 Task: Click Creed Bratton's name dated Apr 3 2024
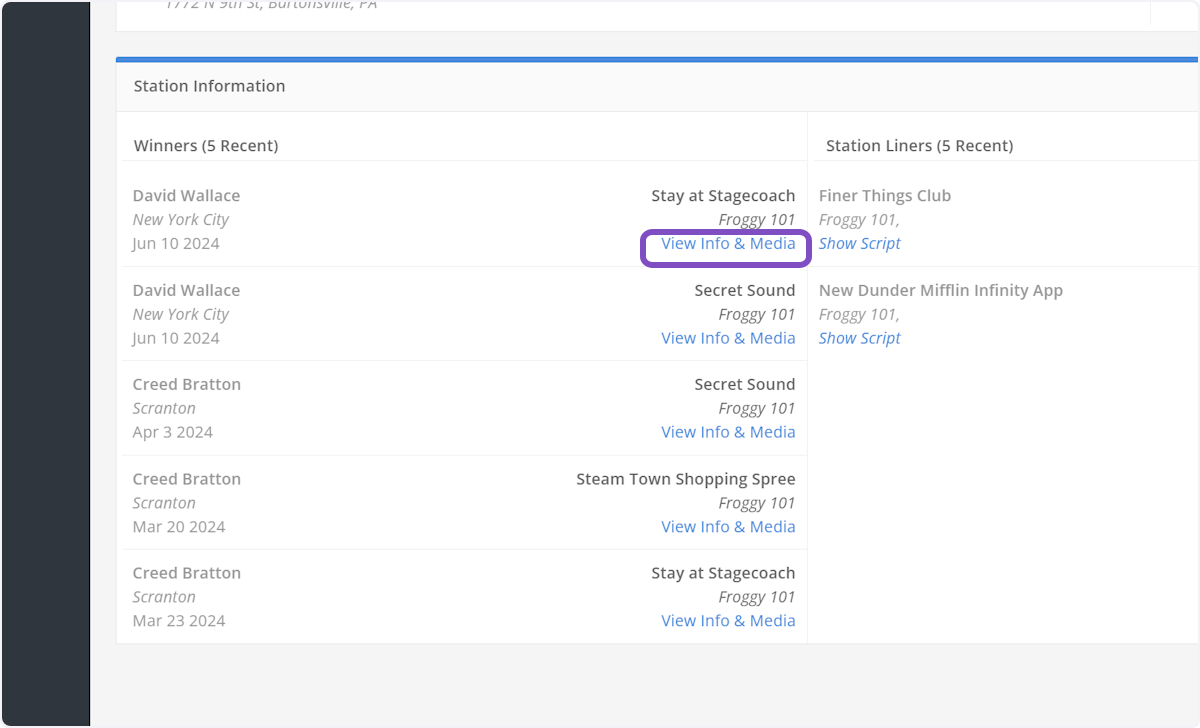[186, 385]
